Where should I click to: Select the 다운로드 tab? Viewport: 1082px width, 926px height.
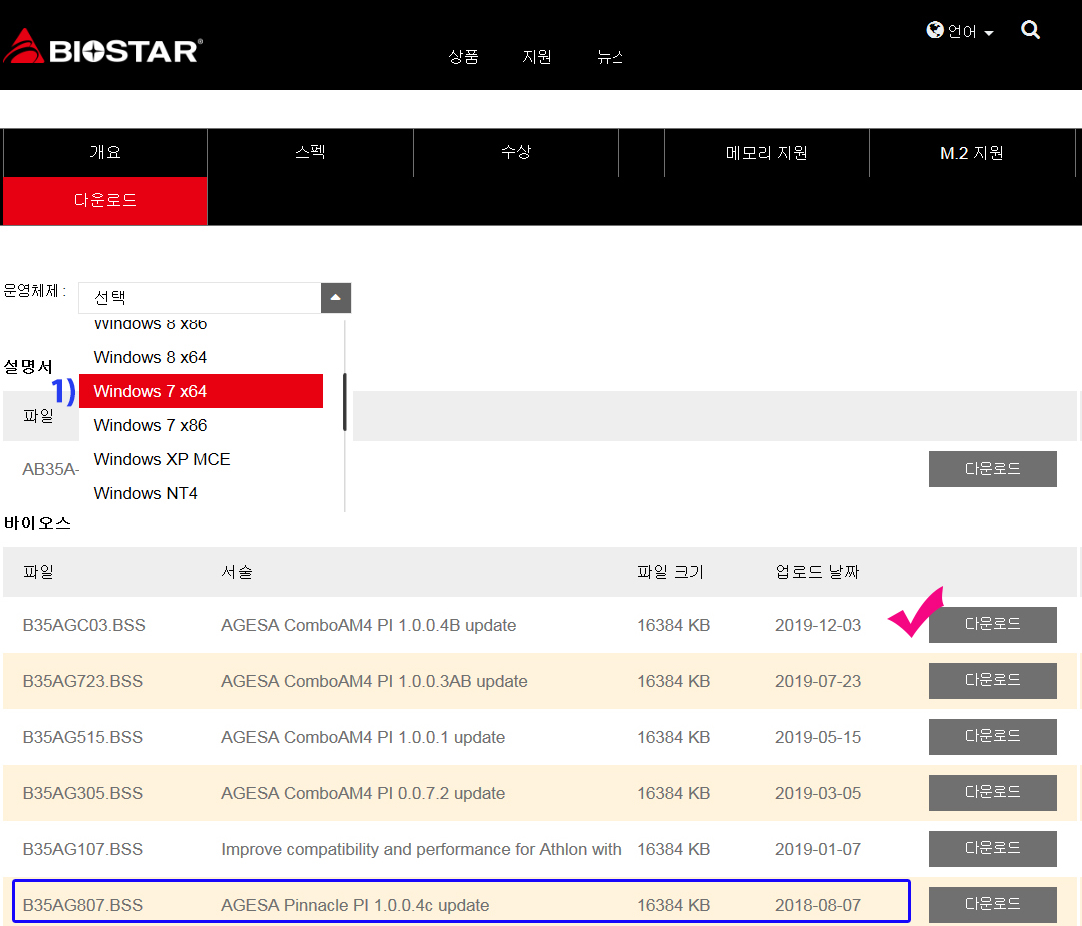tap(106, 201)
